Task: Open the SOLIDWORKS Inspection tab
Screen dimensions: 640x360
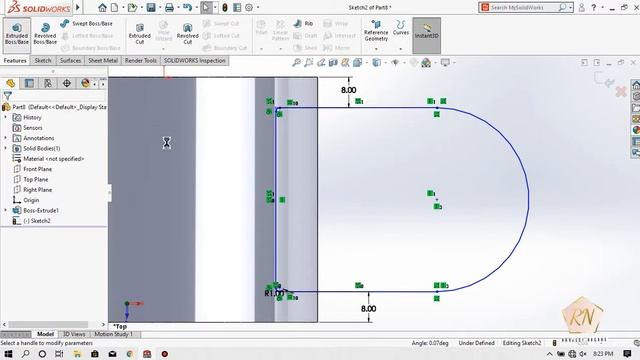Action: [194, 60]
